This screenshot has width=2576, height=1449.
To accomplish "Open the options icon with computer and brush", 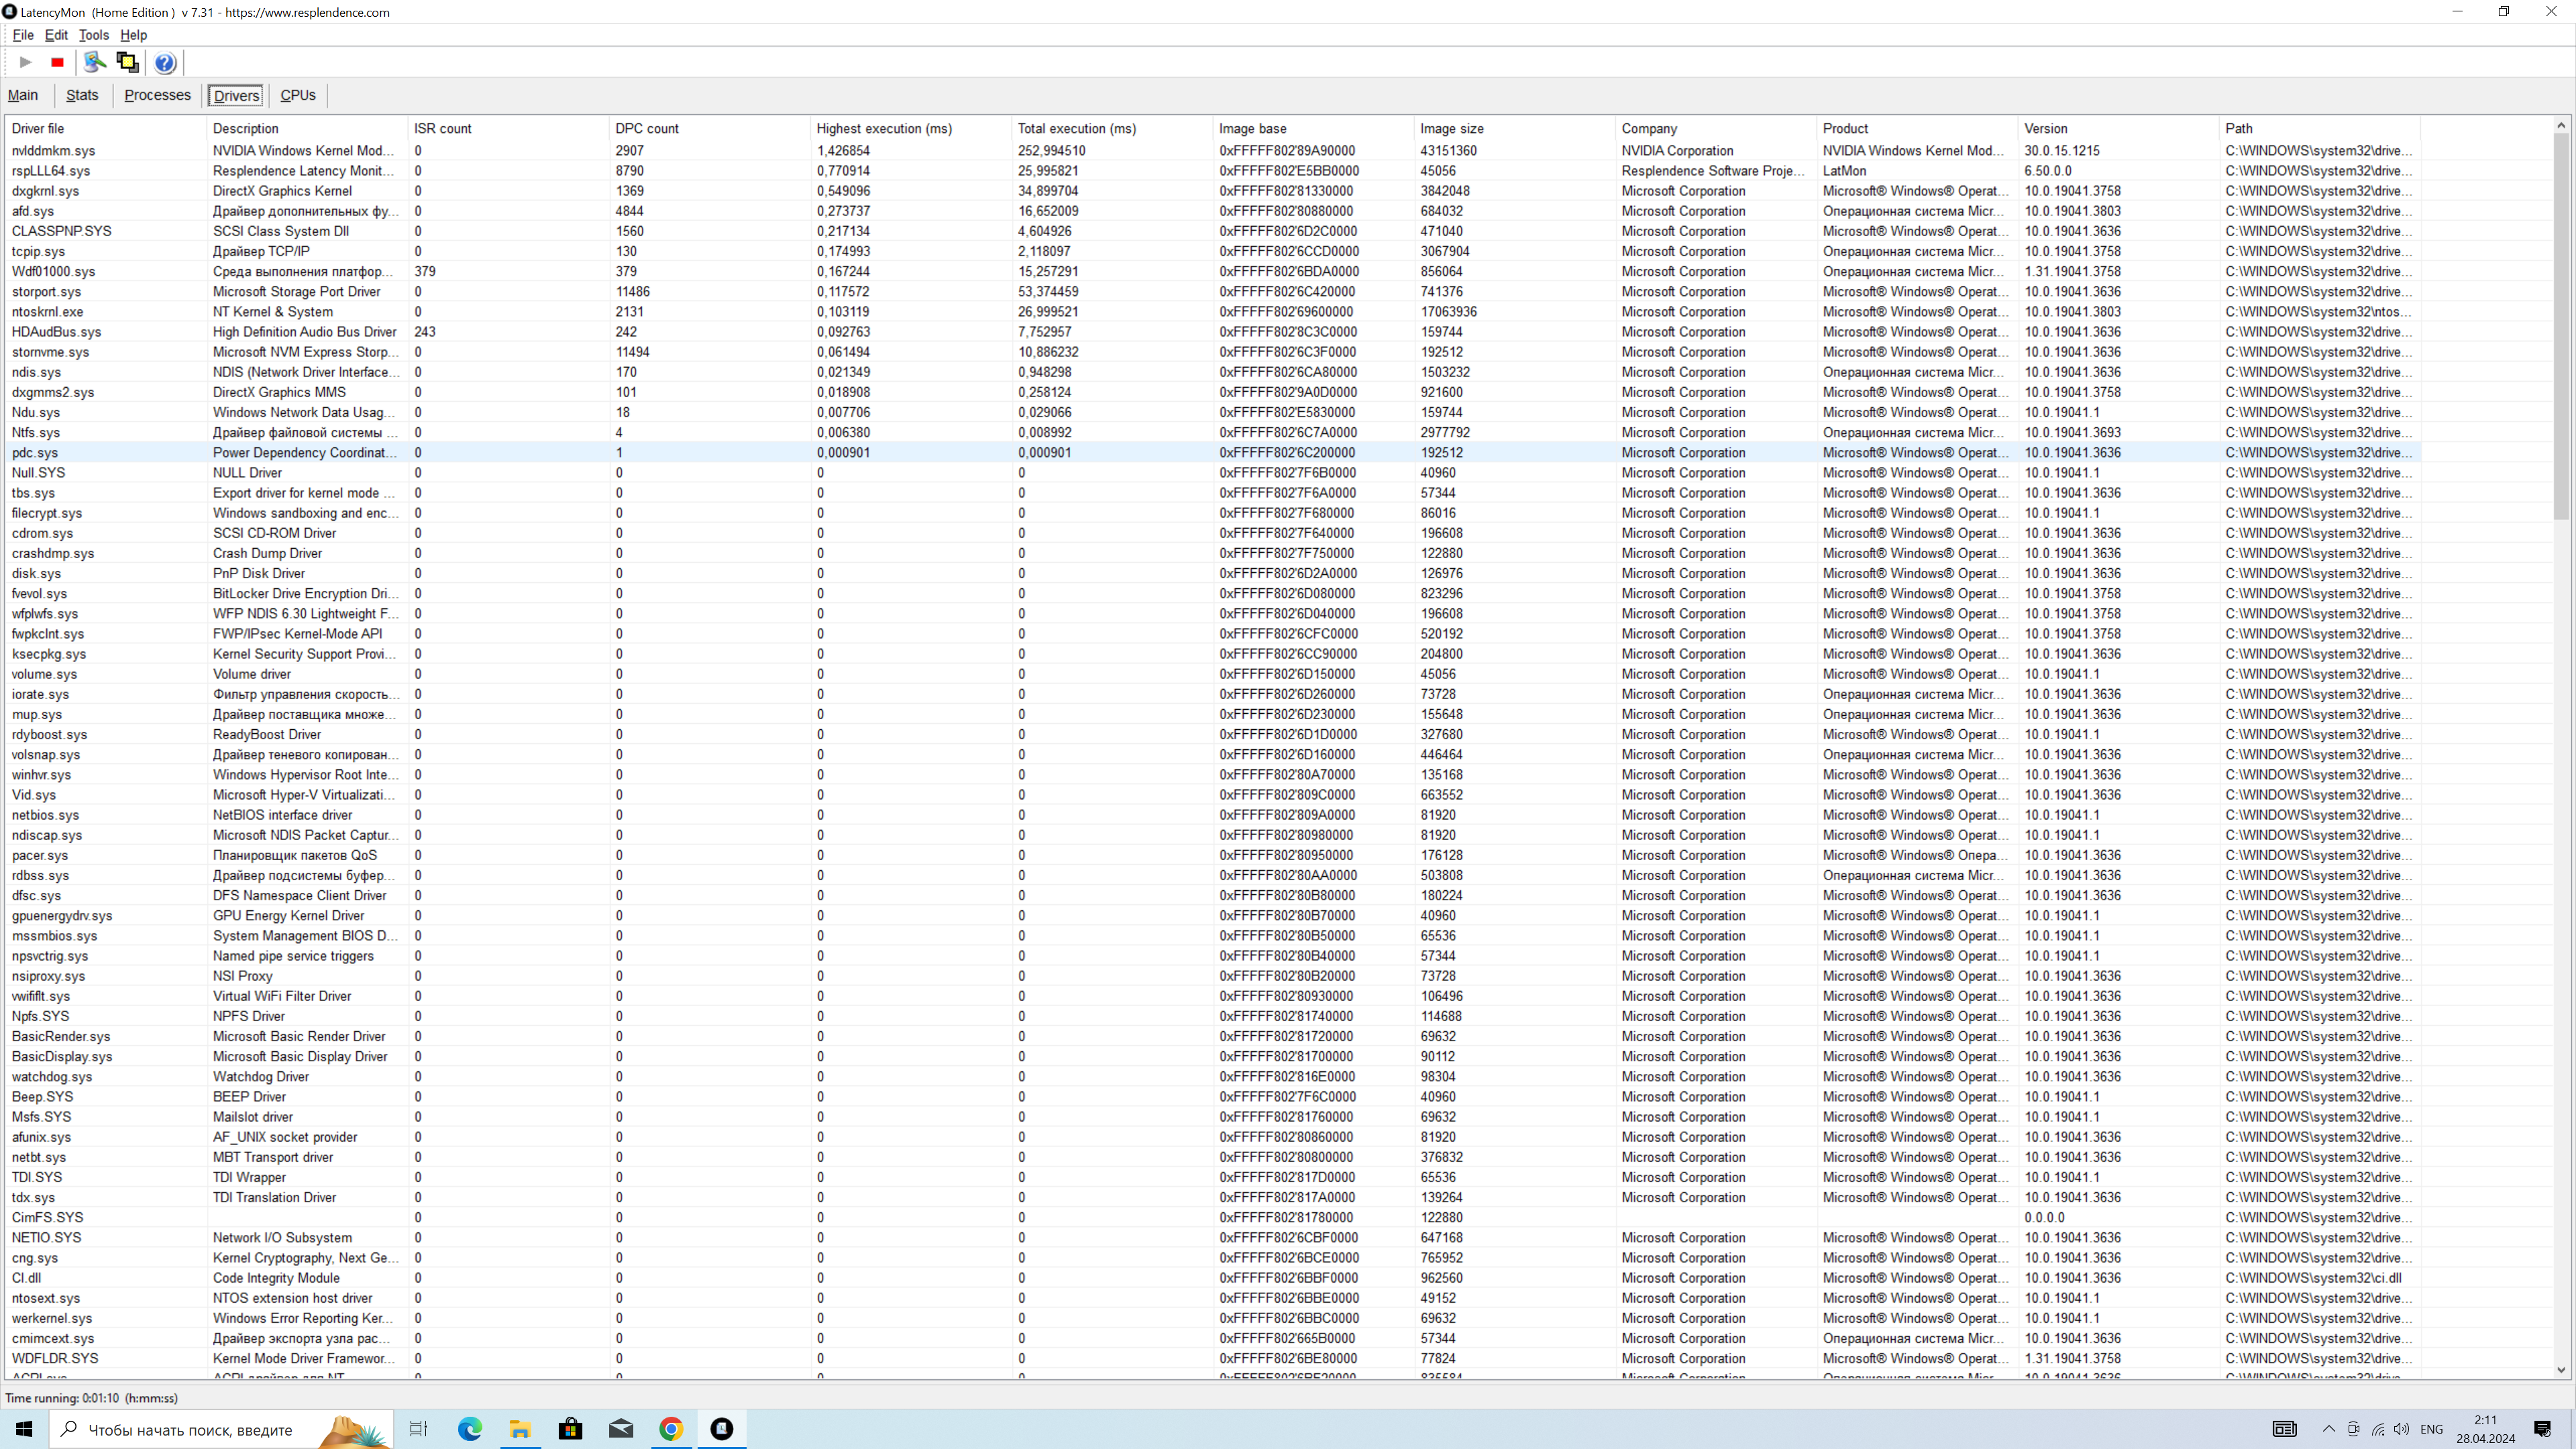I will pos(94,62).
